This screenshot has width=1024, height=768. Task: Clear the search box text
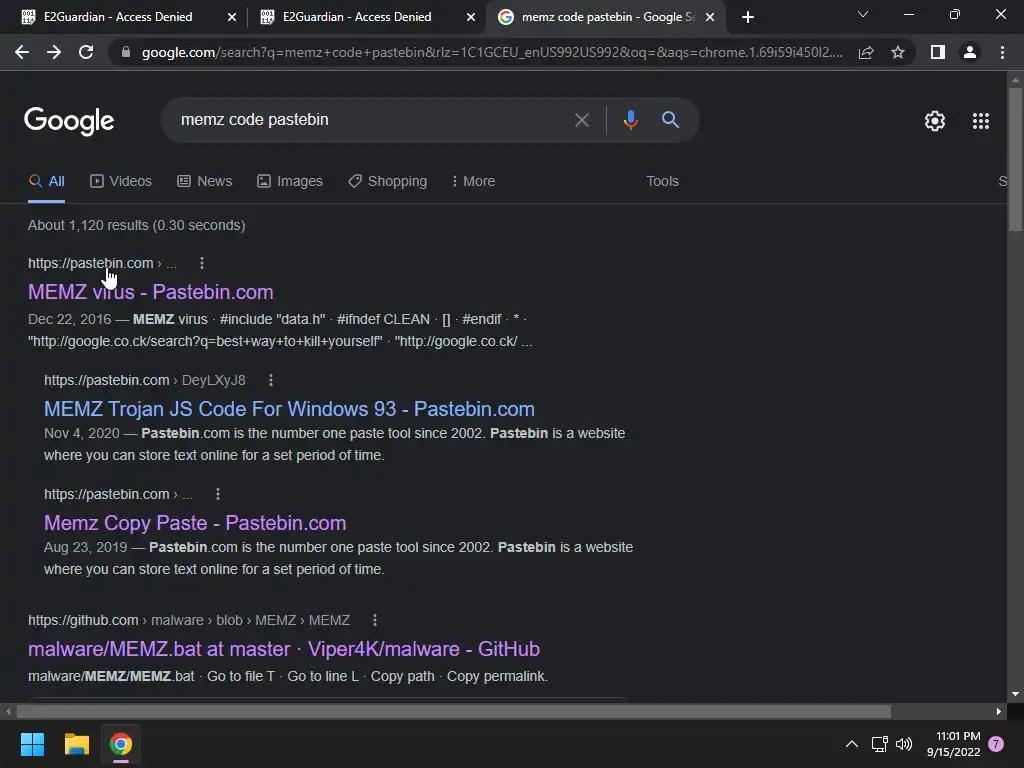click(x=581, y=120)
